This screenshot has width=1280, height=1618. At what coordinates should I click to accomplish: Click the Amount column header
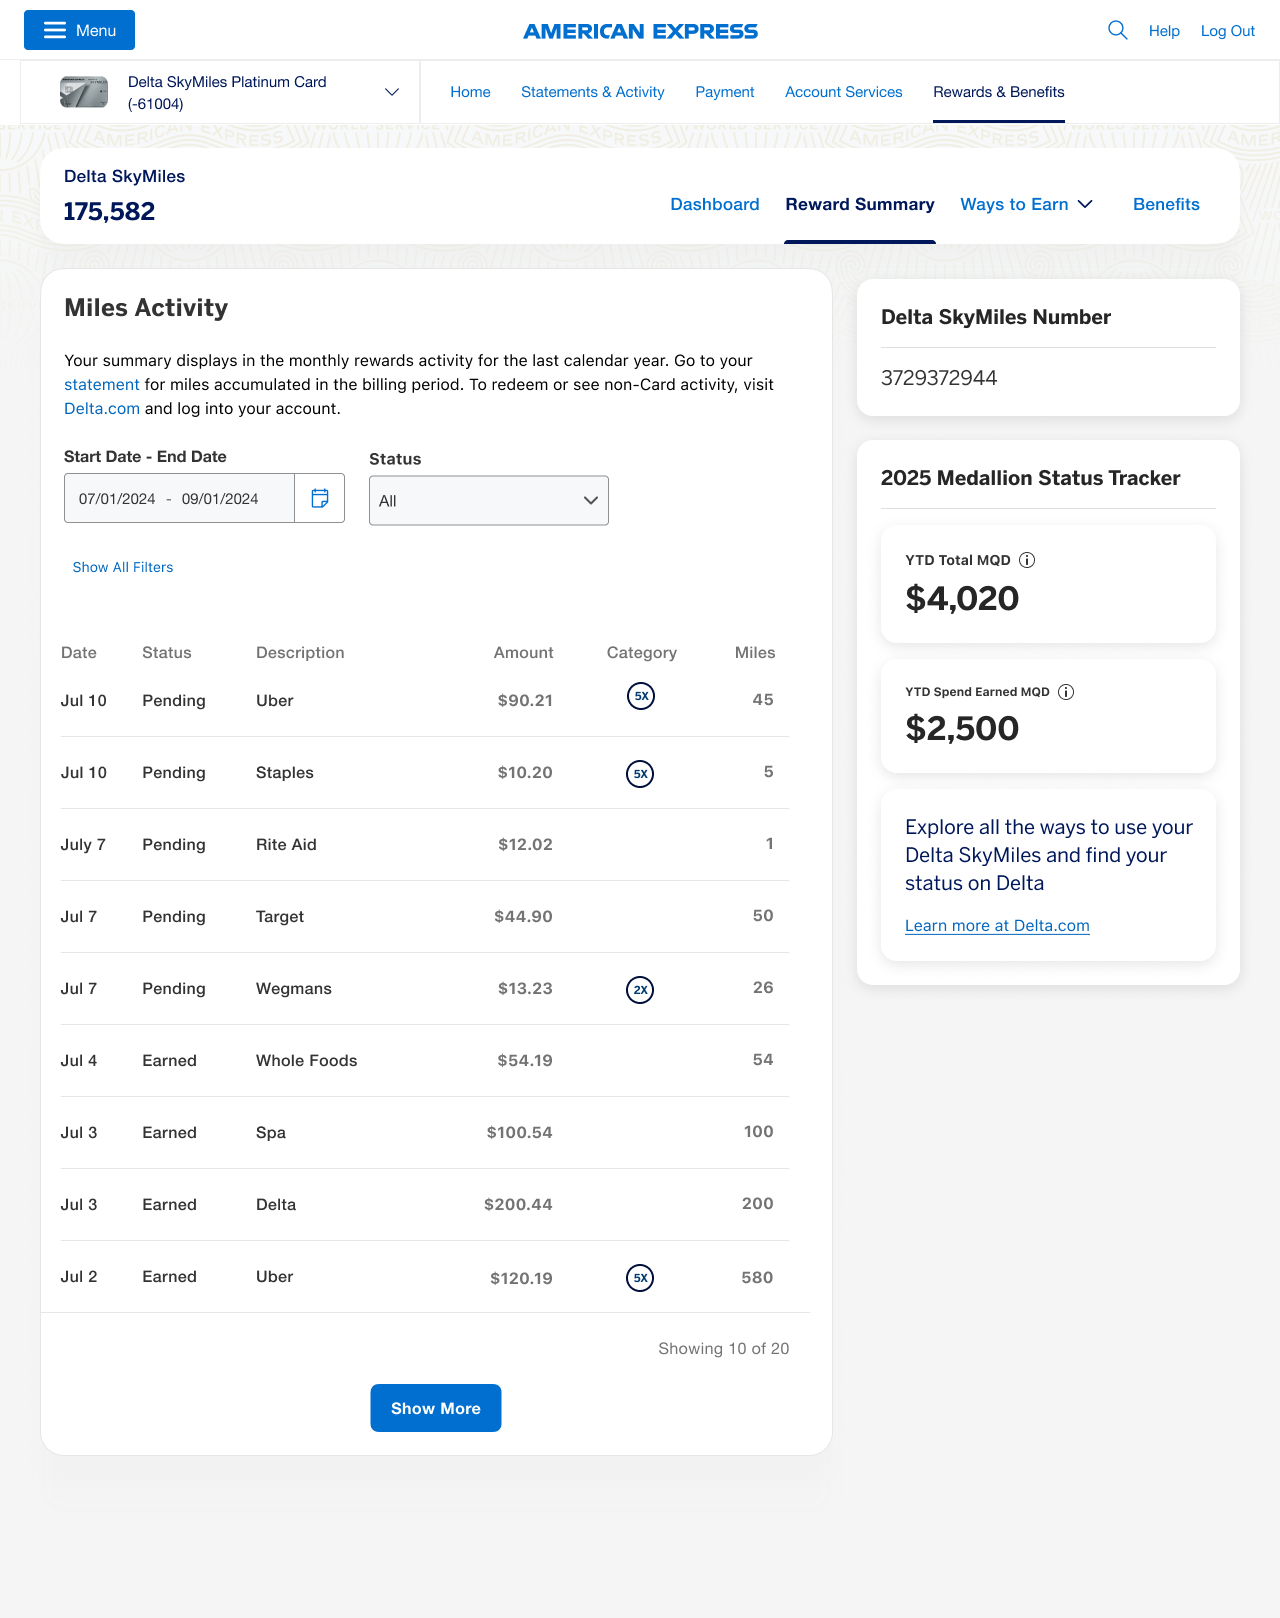[523, 652]
